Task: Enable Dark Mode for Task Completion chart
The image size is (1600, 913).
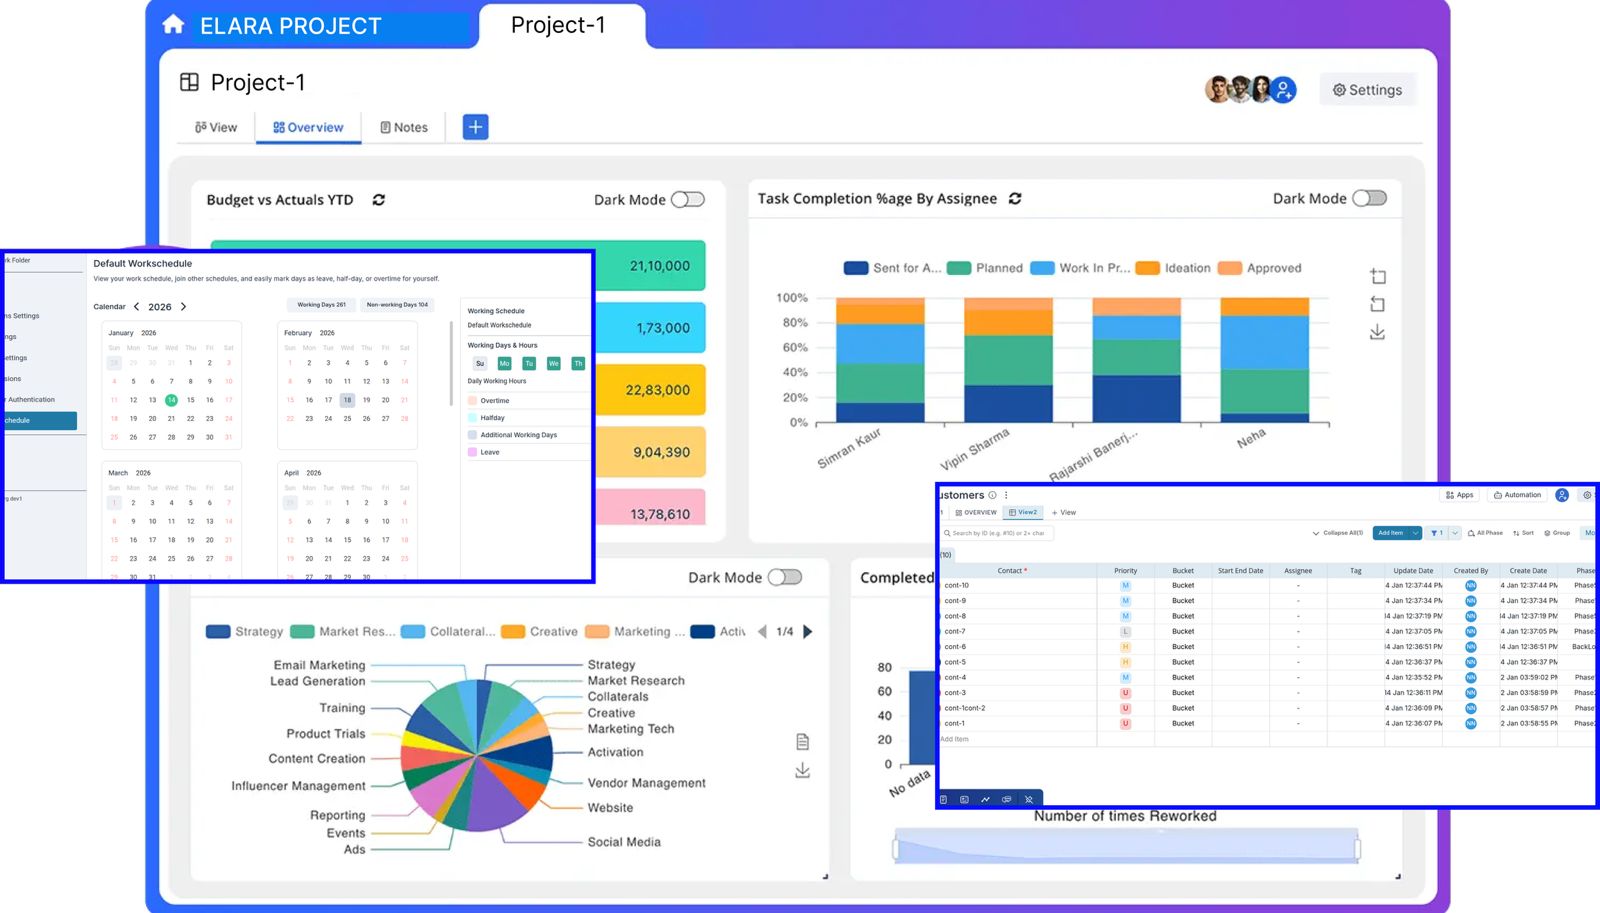Action: 1369,198
